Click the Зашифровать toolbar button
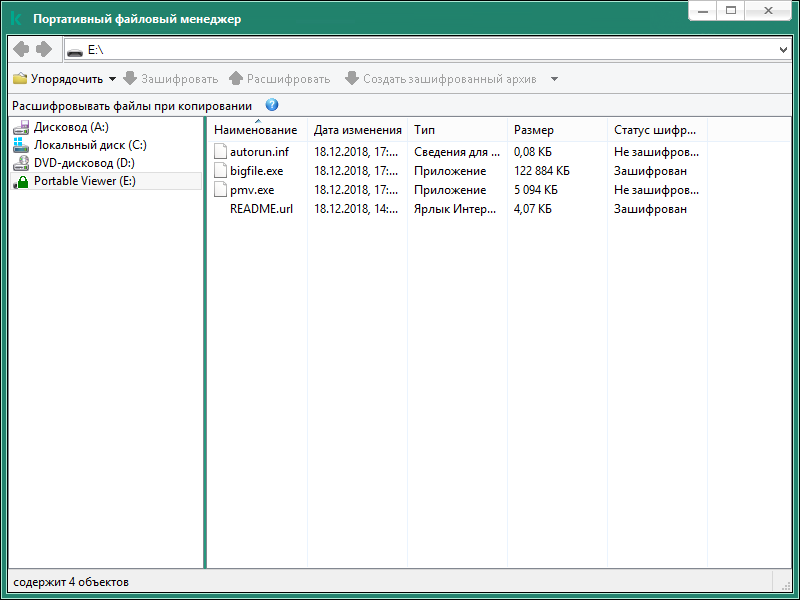Viewport: 800px width, 600px height. 171,79
